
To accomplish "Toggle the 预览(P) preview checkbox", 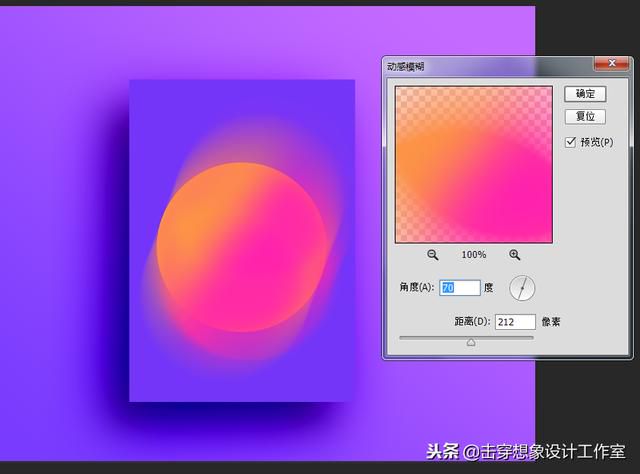I will pos(571,142).
